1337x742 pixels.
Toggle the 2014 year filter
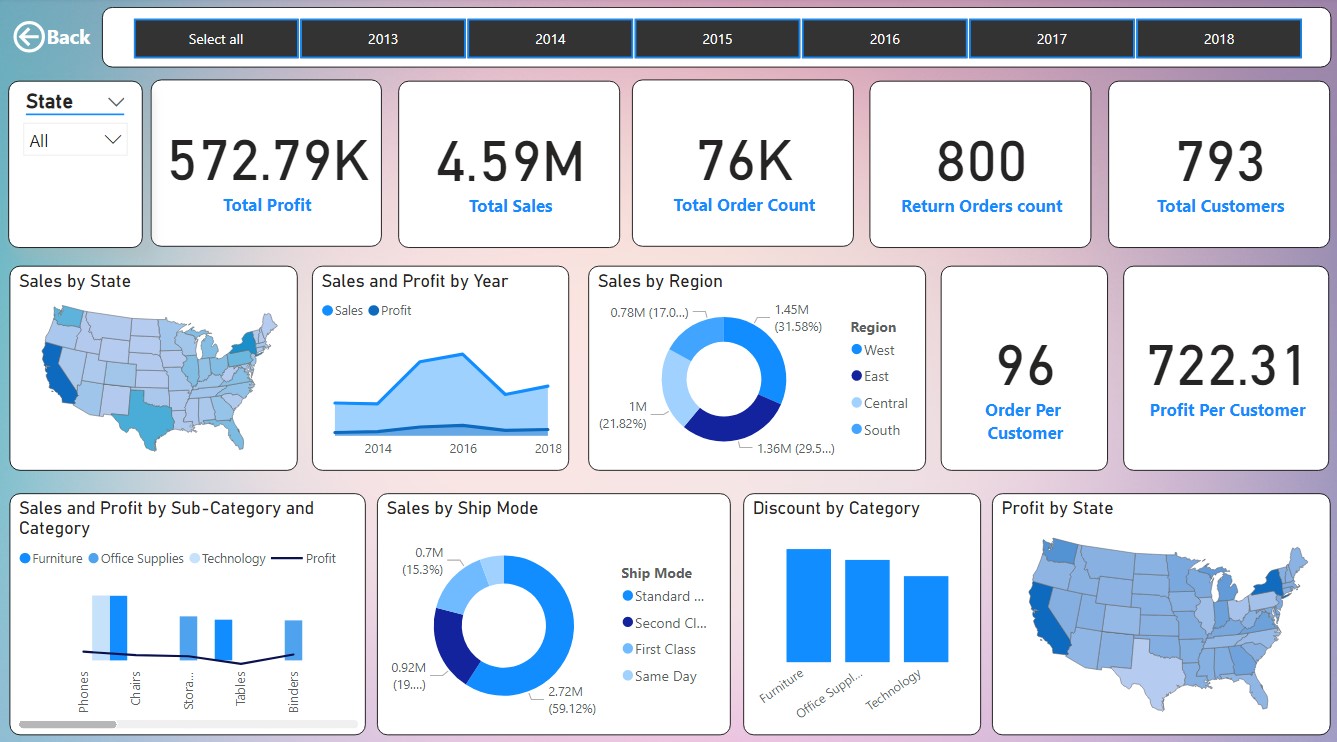[x=550, y=39]
